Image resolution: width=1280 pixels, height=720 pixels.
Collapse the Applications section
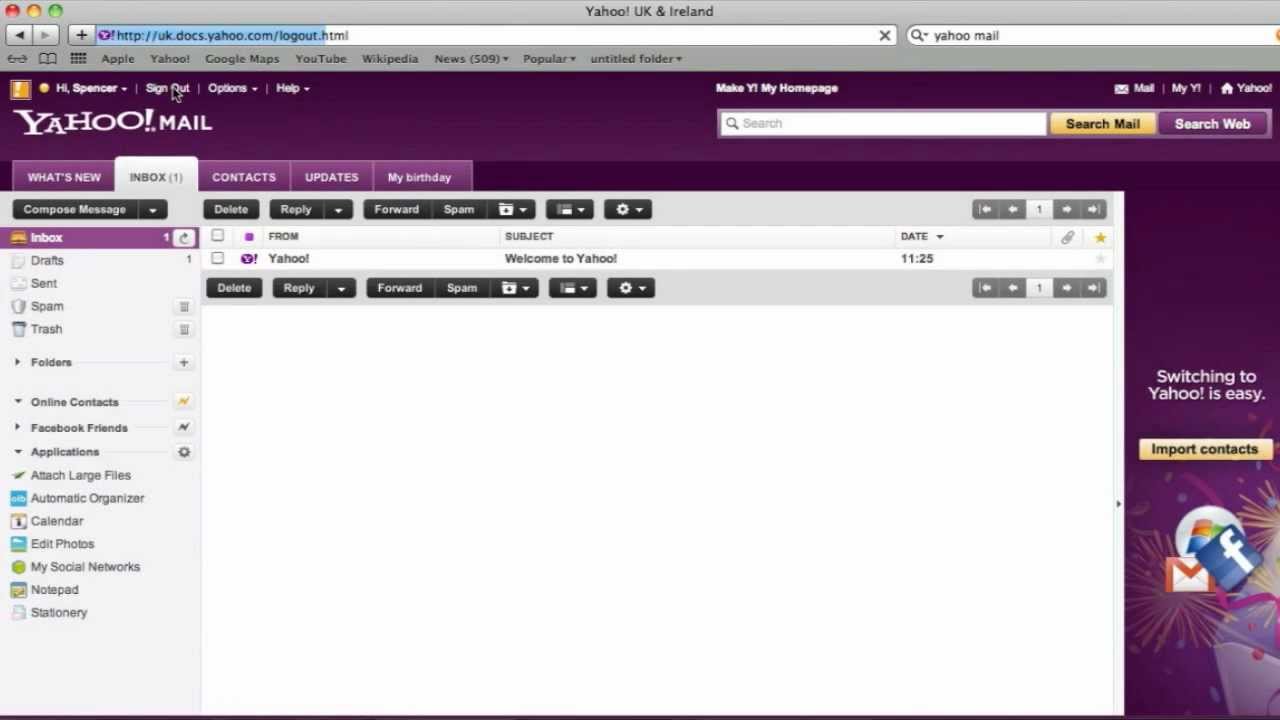pyautogui.click(x=17, y=452)
